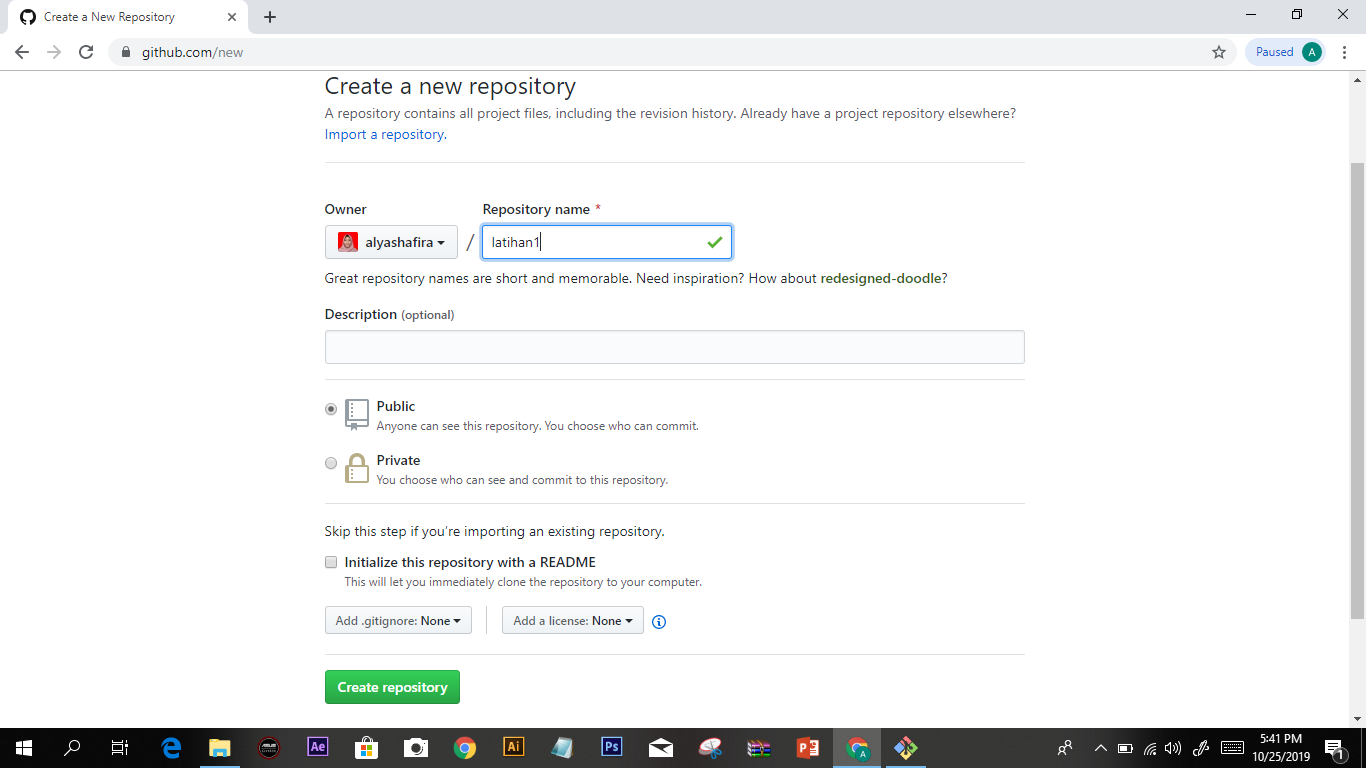This screenshot has width=1366, height=768.
Task: Click the license info icon
Action: click(x=659, y=621)
